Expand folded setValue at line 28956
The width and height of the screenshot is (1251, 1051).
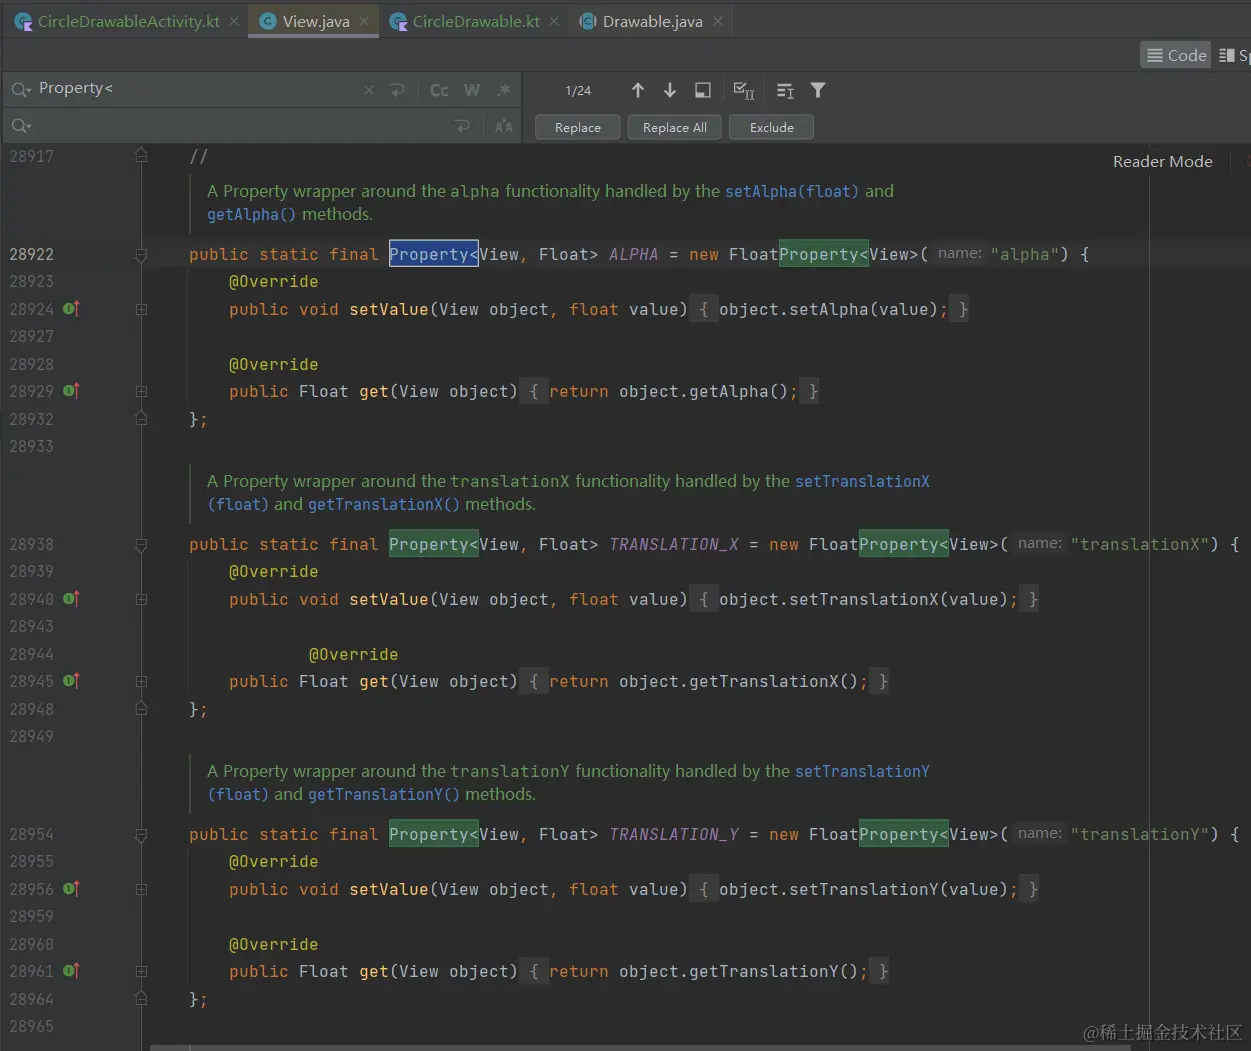coord(141,890)
